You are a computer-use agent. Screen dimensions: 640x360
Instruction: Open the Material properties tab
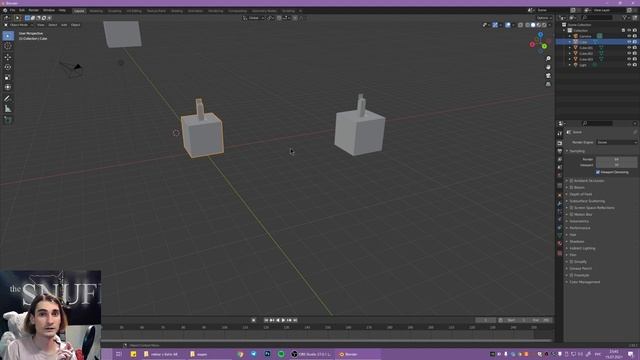tap(560, 243)
